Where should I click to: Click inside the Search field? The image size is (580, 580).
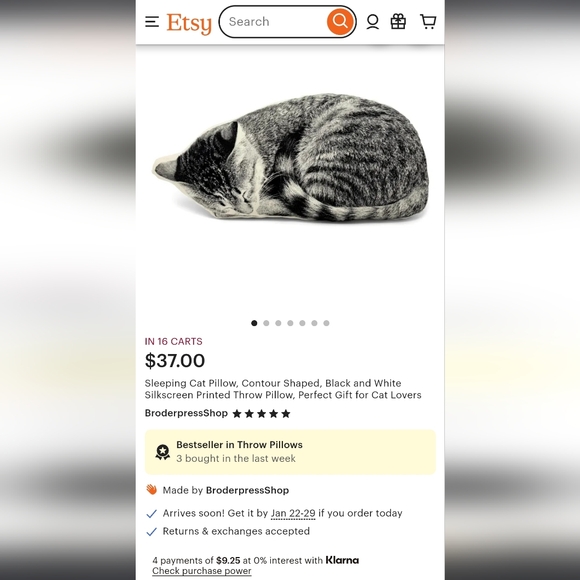[x=276, y=21]
